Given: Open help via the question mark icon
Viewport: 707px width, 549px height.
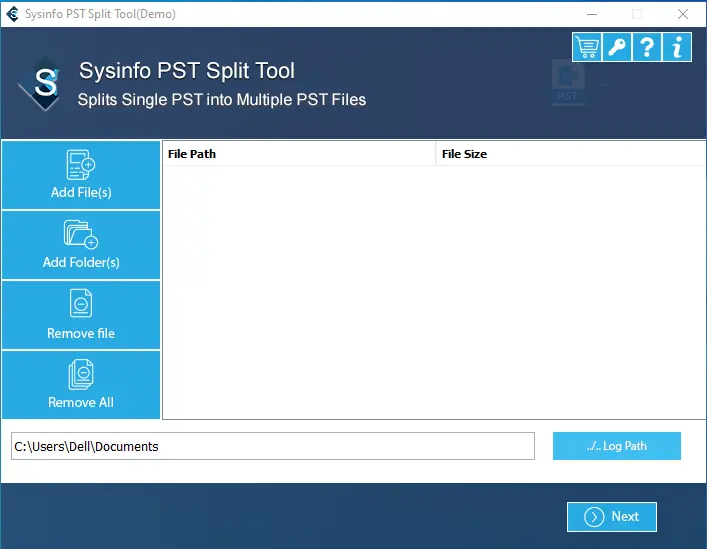Looking at the screenshot, I should pos(647,47).
